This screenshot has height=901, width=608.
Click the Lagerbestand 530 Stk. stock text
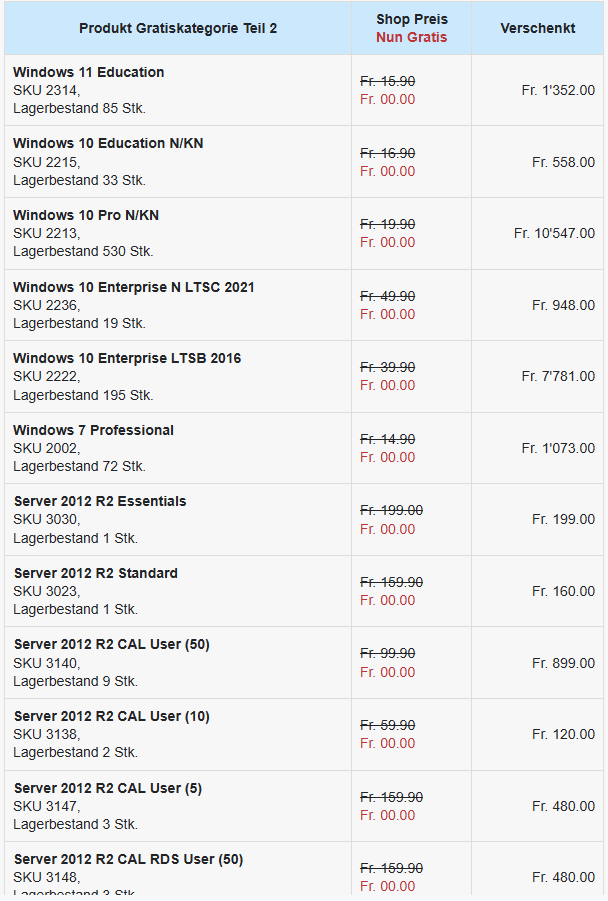(x=83, y=251)
